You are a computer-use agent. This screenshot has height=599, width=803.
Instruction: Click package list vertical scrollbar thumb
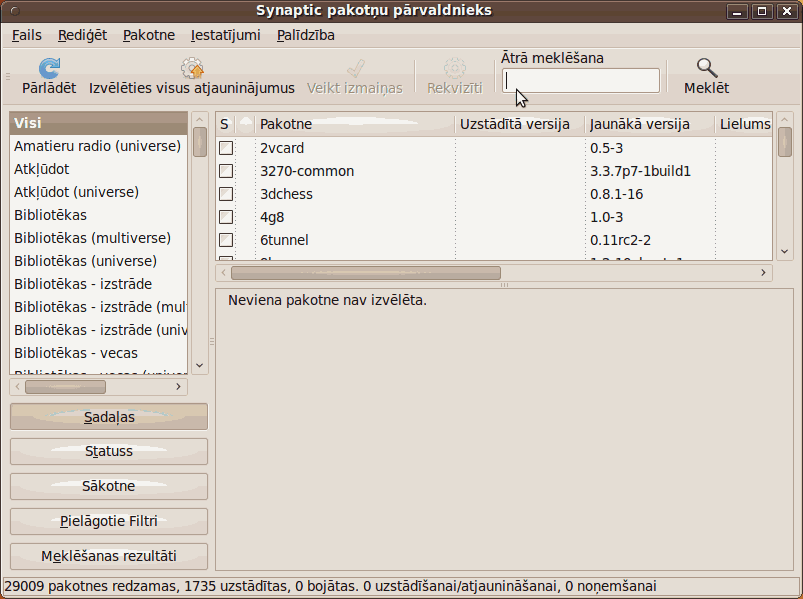[x=785, y=142]
